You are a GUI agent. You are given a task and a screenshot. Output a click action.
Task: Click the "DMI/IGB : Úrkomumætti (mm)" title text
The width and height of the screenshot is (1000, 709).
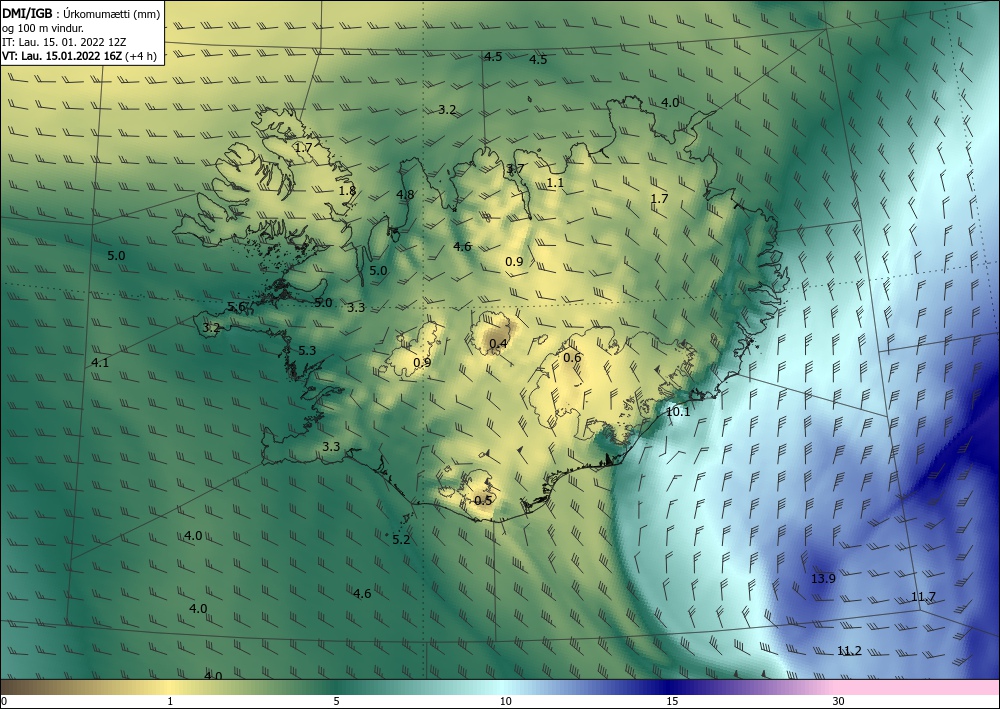[81, 13]
